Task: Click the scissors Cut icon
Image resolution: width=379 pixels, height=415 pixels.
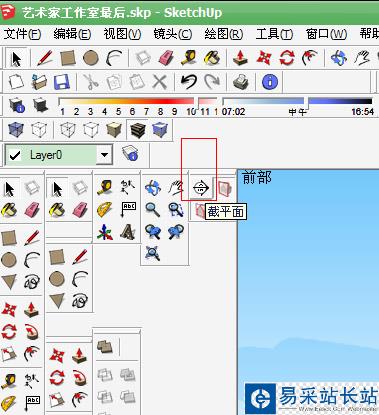Action: click(x=90, y=82)
